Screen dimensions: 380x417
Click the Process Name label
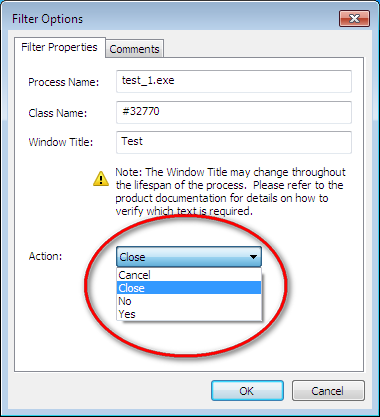[63, 82]
